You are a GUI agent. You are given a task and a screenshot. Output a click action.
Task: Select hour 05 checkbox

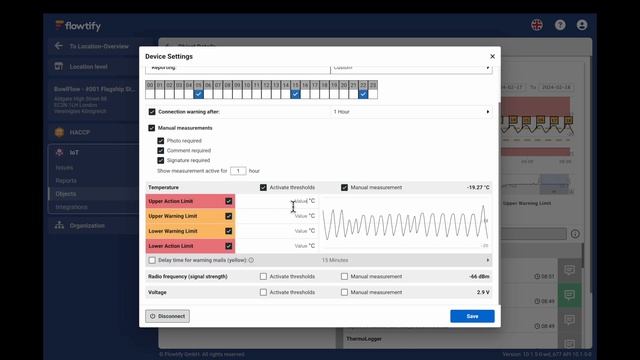[198, 94]
